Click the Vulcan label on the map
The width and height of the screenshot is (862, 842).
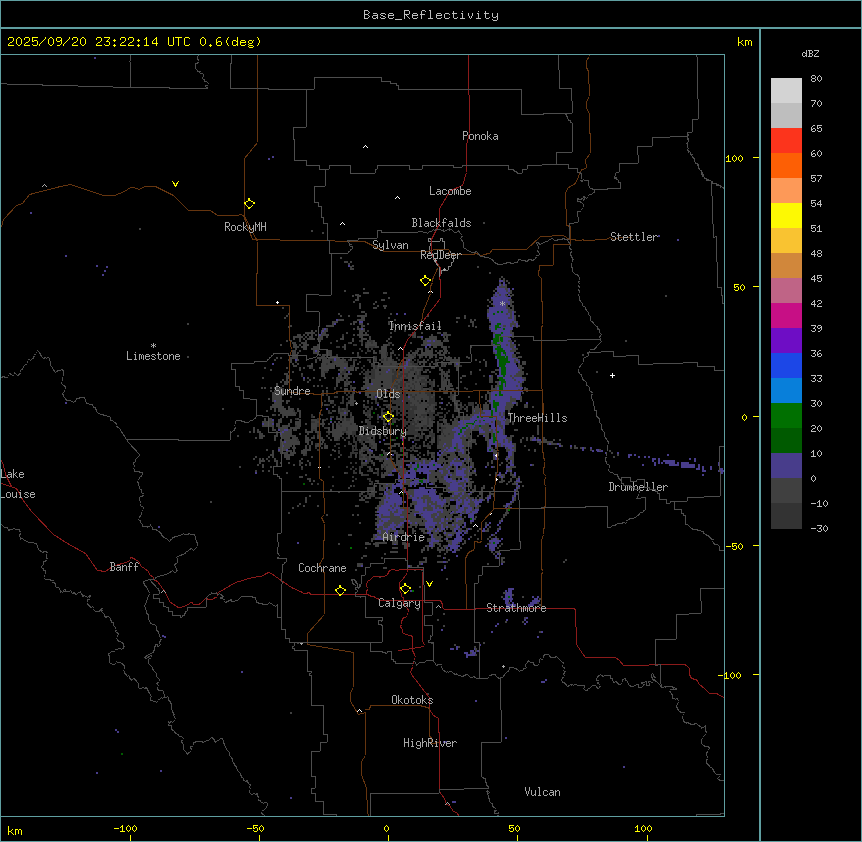tap(542, 792)
